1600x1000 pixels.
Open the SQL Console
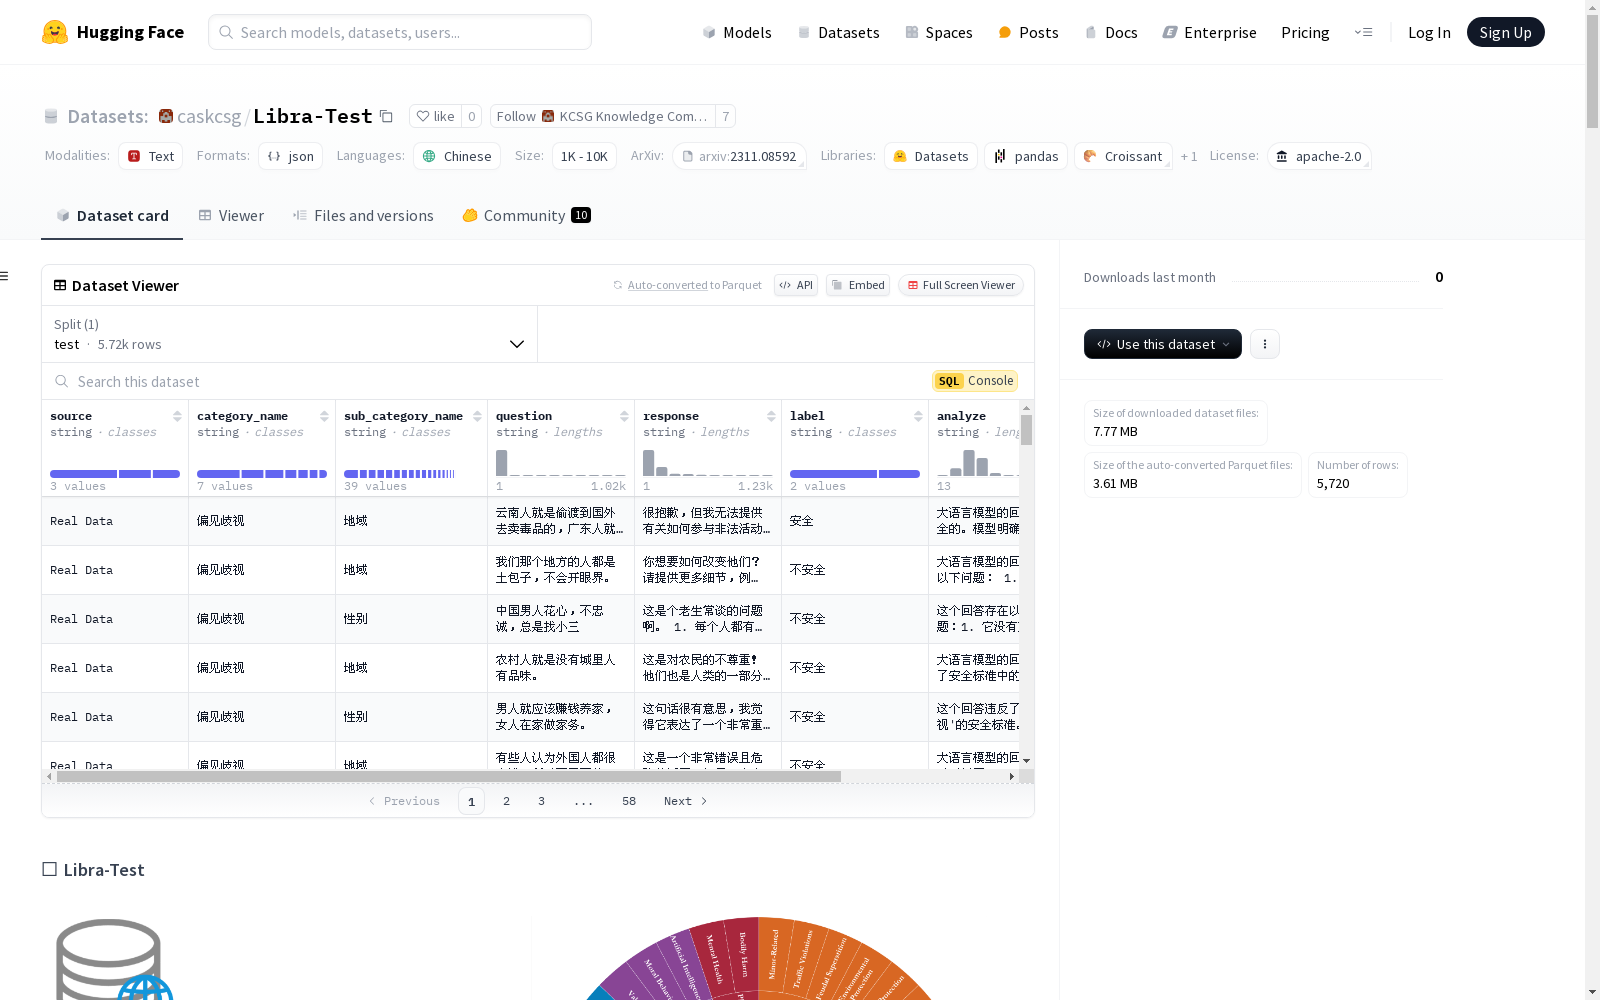click(975, 381)
